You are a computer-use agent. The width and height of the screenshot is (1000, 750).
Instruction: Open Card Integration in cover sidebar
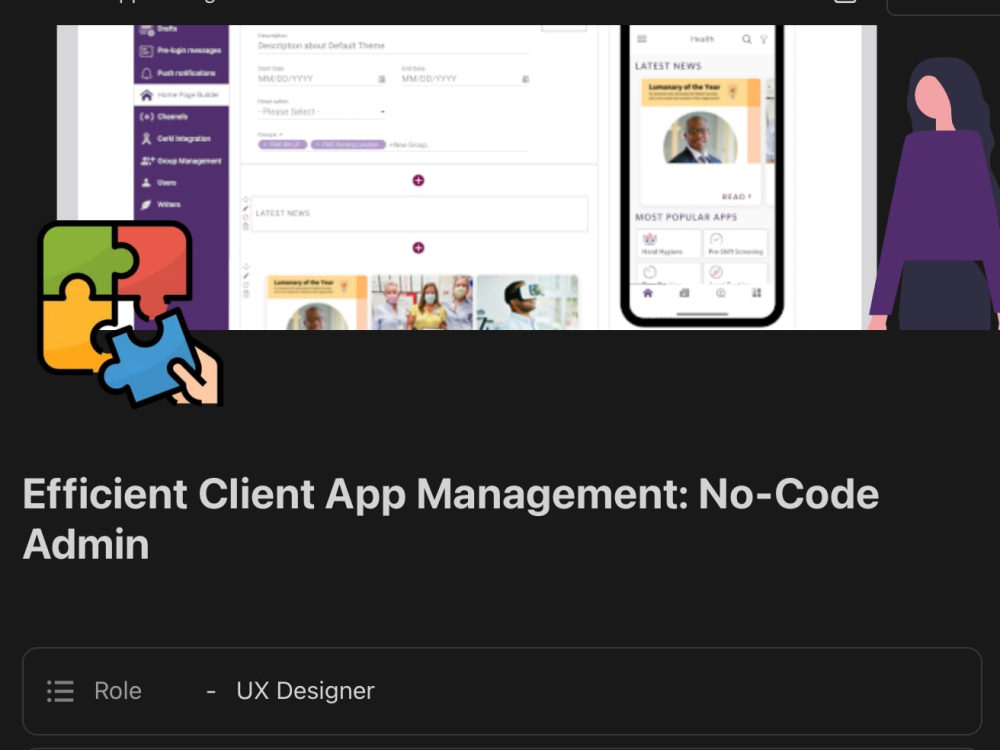182,138
